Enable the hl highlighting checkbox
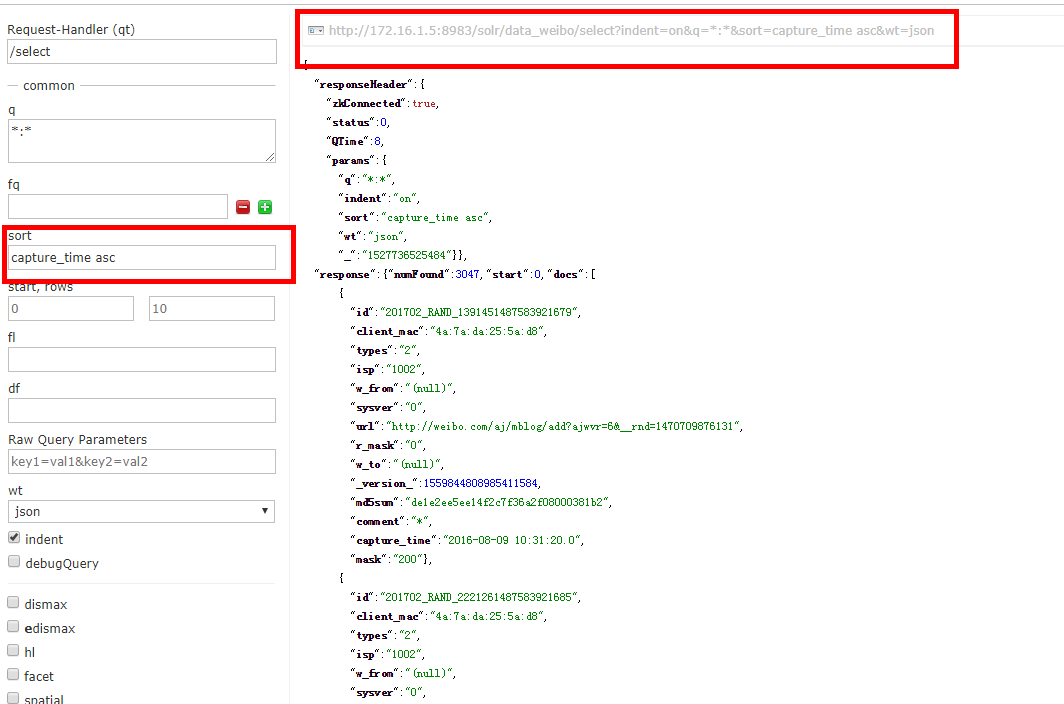The width and height of the screenshot is (1064, 704). (14, 651)
